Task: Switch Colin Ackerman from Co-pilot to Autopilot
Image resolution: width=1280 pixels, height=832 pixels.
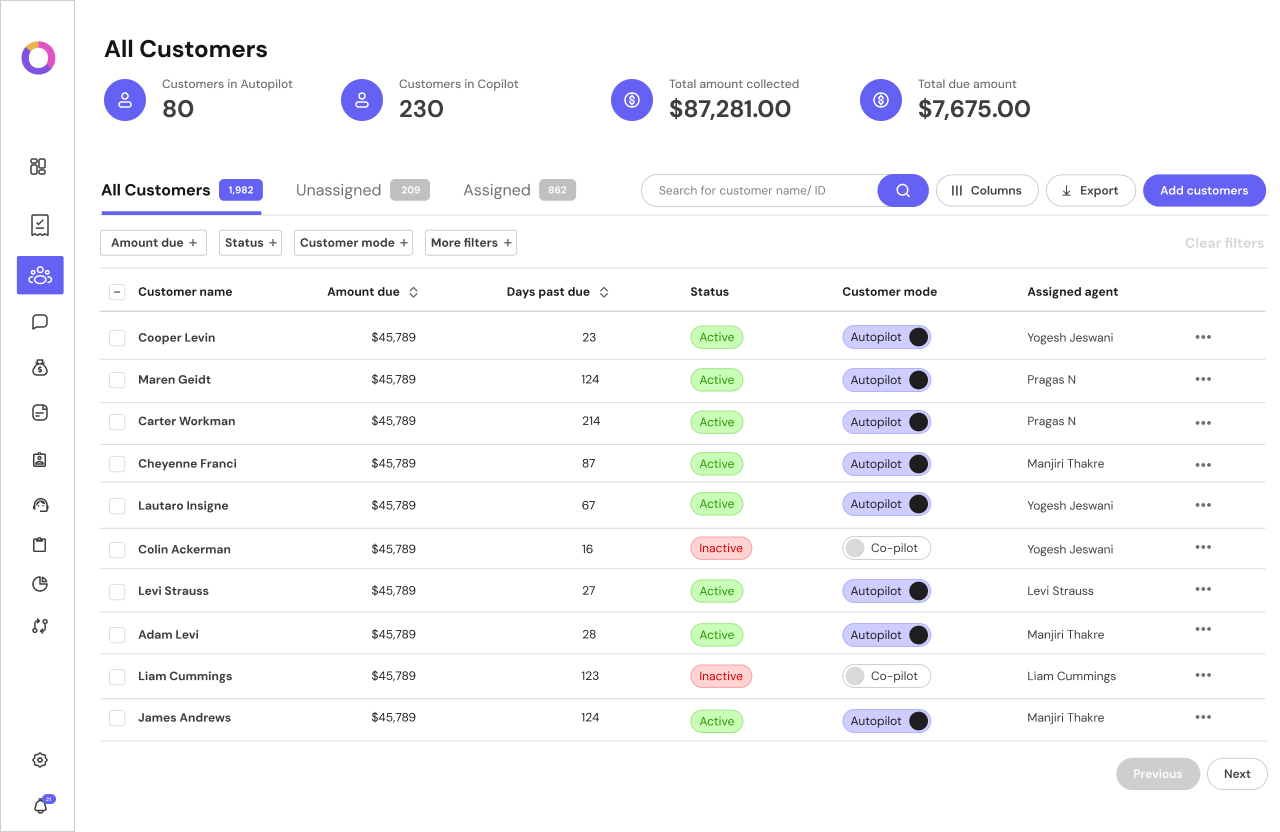Action: [886, 548]
